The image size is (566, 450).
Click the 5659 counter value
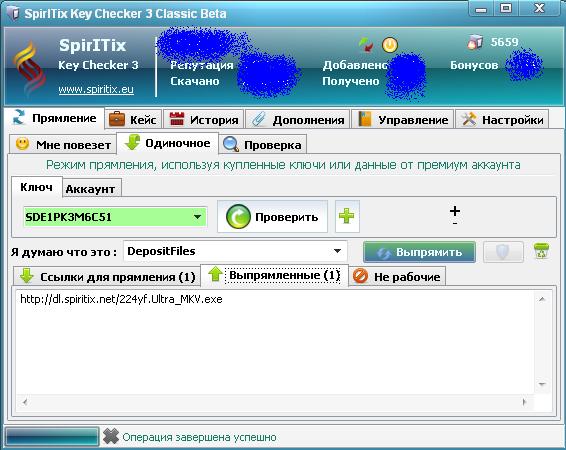tap(504, 42)
